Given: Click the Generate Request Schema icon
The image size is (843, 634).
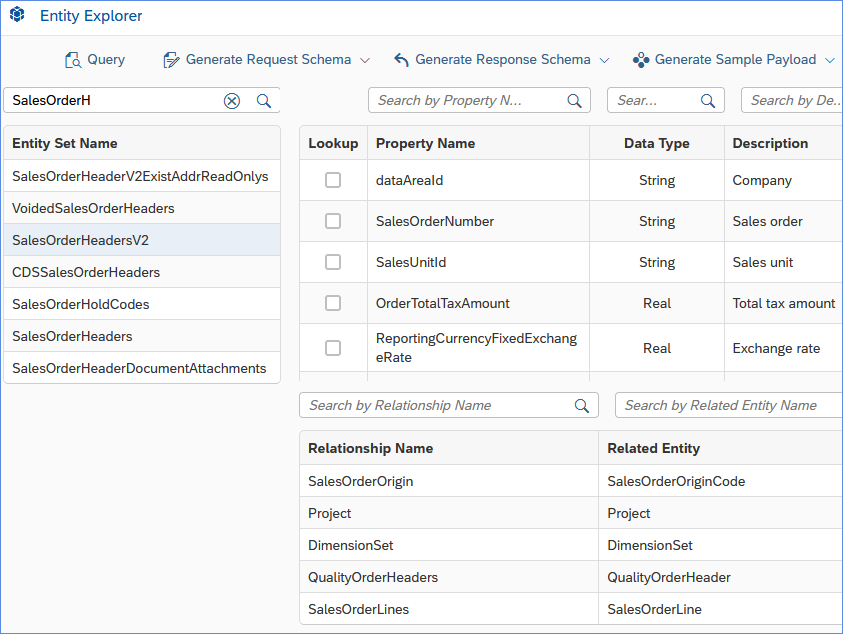Looking at the screenshot, I should (x=171, y=60).
